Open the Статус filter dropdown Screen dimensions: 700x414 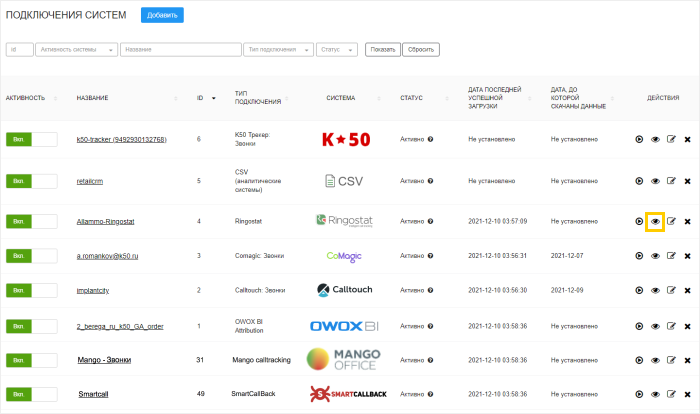(337, 49)
